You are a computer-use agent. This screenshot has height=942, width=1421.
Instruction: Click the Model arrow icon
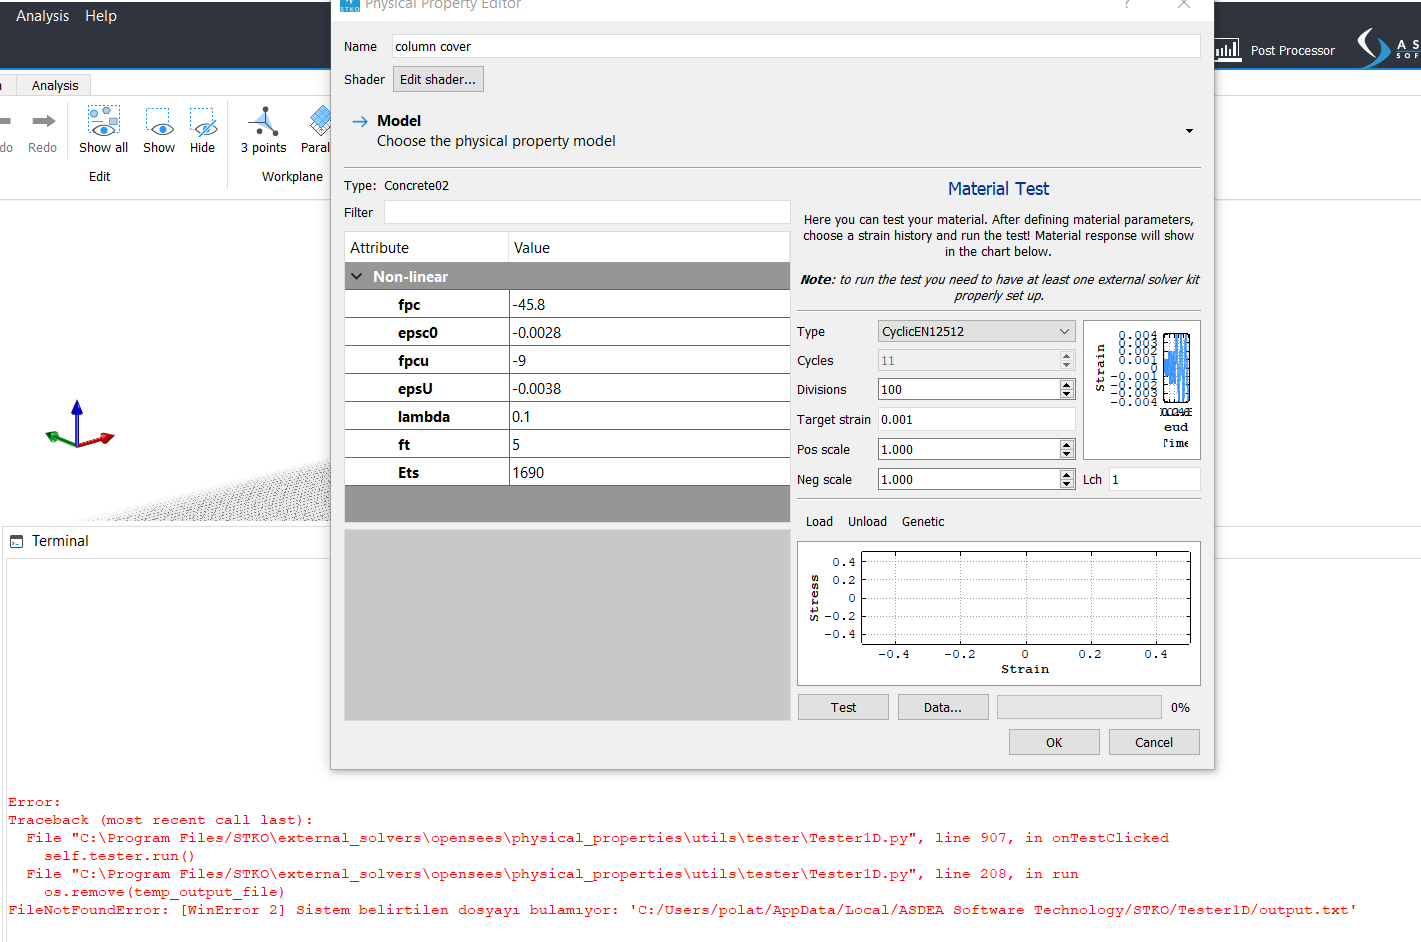pos(360,121)
